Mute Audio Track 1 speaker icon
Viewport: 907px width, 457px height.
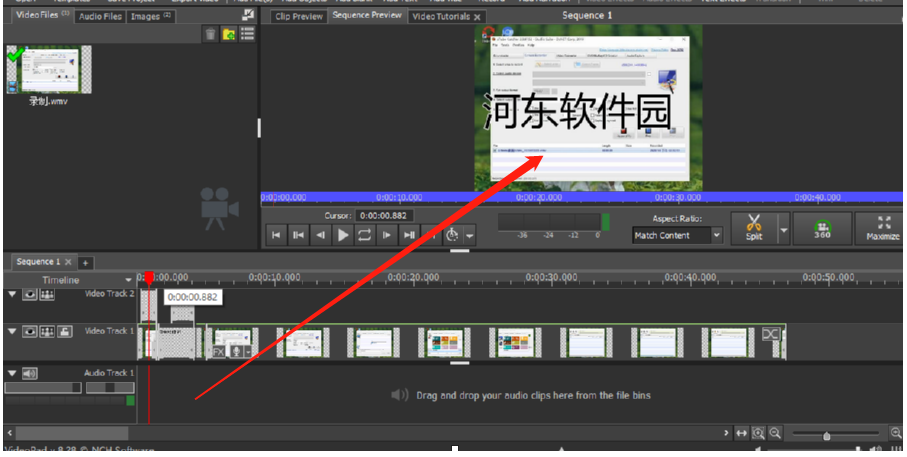(x=30, y=373)
